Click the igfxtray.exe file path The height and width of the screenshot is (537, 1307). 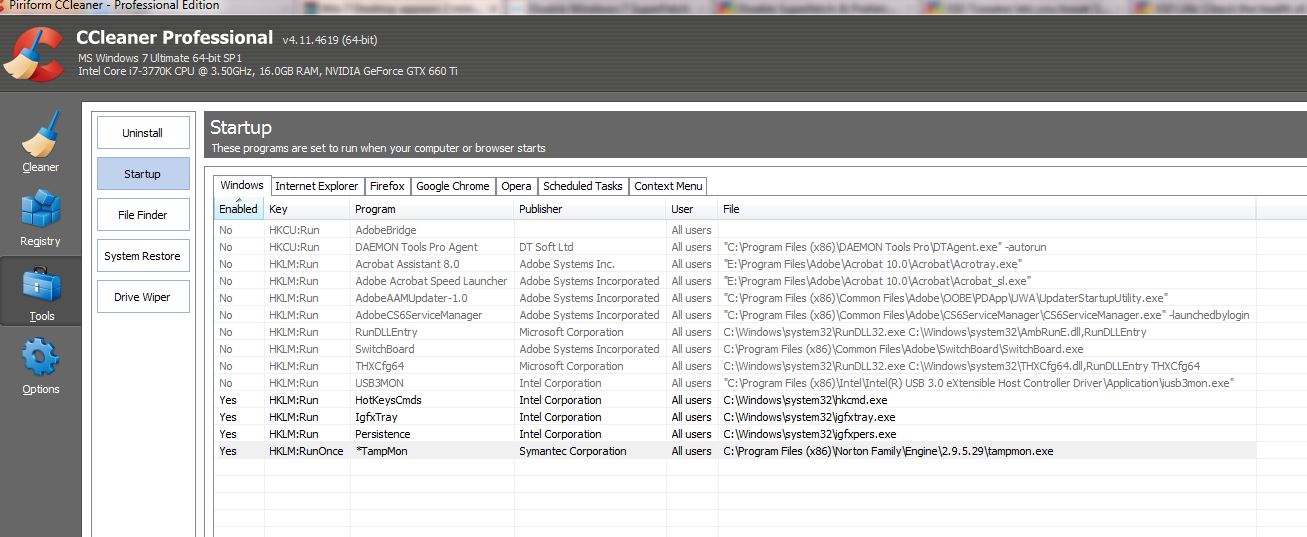[809, 417]
